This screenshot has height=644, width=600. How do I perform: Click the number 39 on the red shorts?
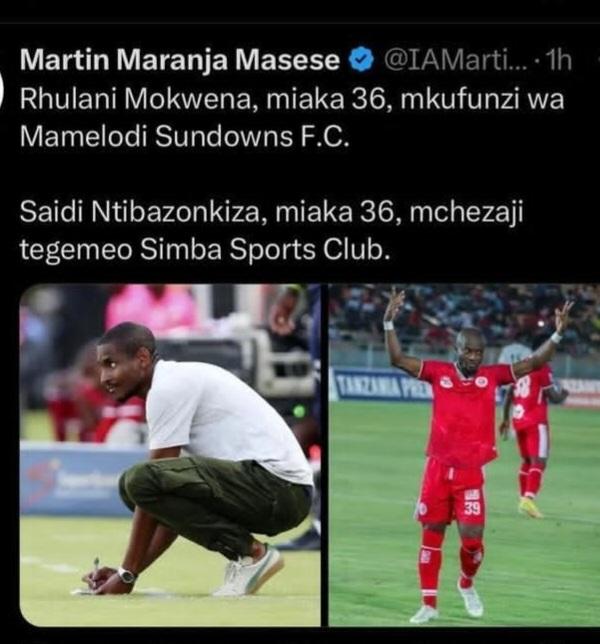tap(472, 509)
